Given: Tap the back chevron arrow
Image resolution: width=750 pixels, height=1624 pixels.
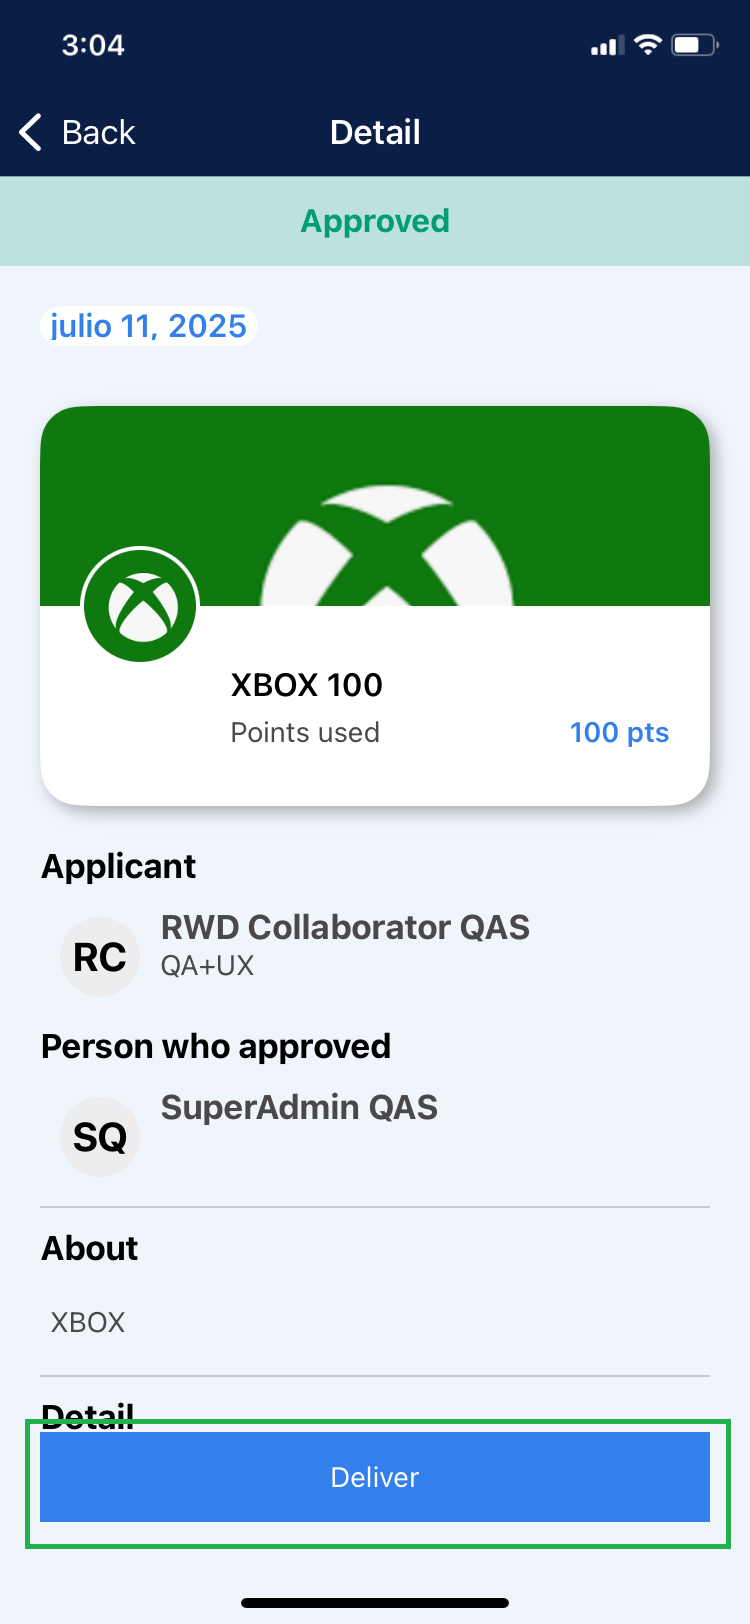Looking at the screenshot, I should [x=31, y=132].
